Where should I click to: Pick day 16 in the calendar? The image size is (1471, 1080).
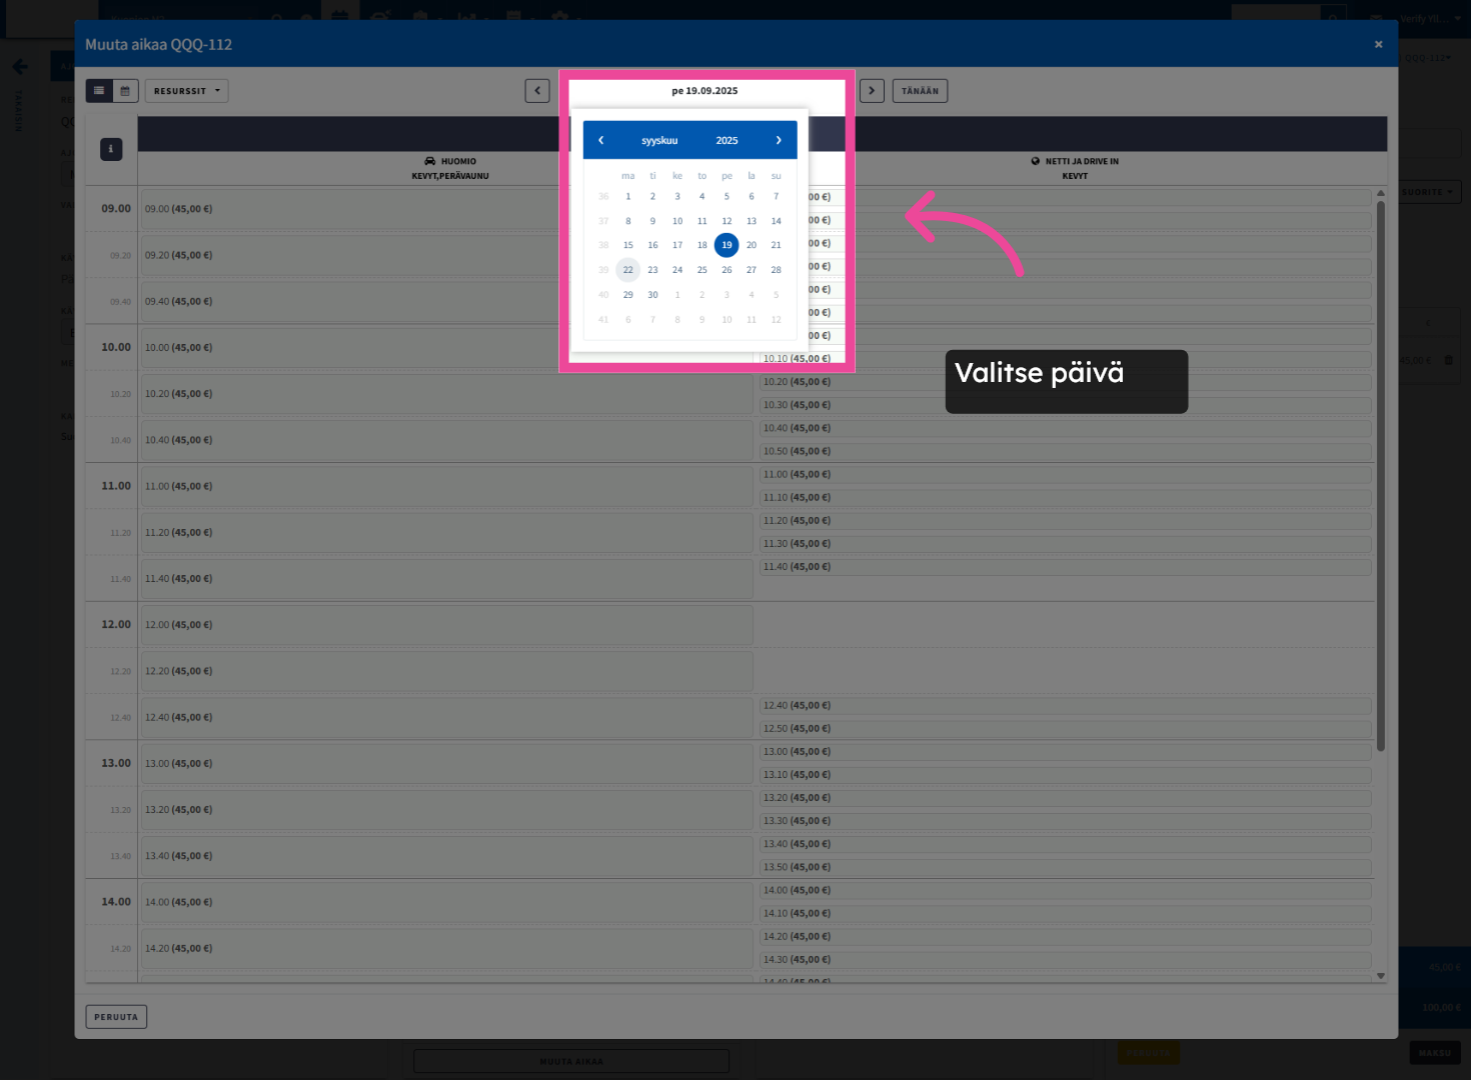[653, 245]
